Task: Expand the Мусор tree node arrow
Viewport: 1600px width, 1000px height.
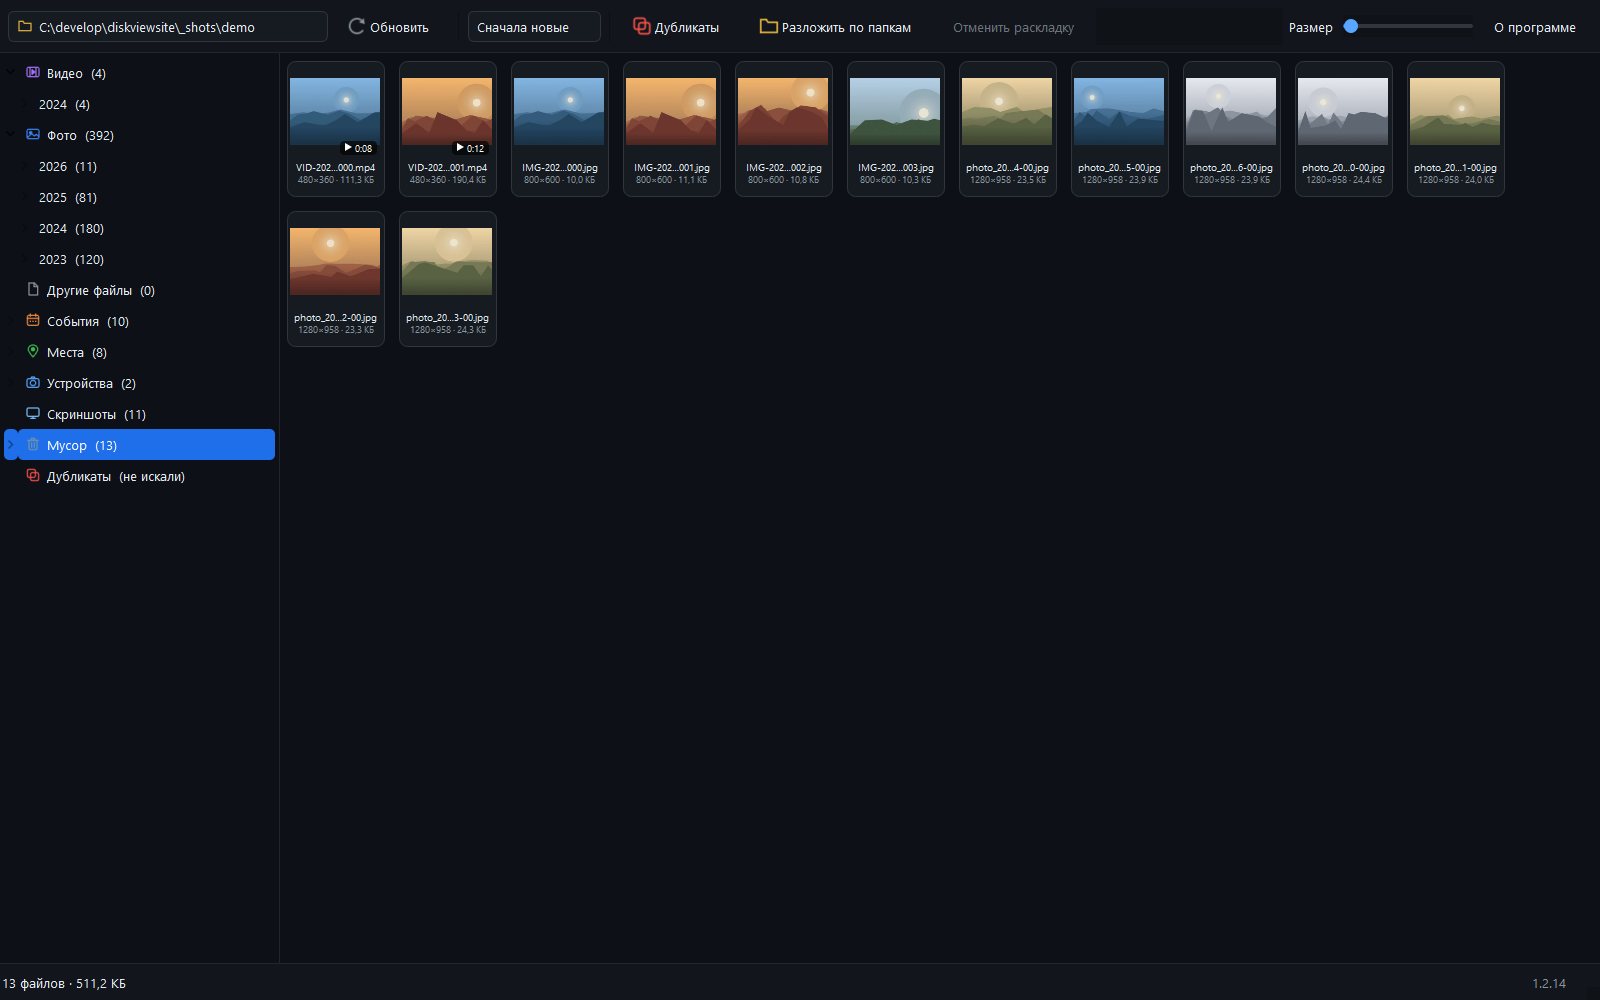Action: (11, 444)
